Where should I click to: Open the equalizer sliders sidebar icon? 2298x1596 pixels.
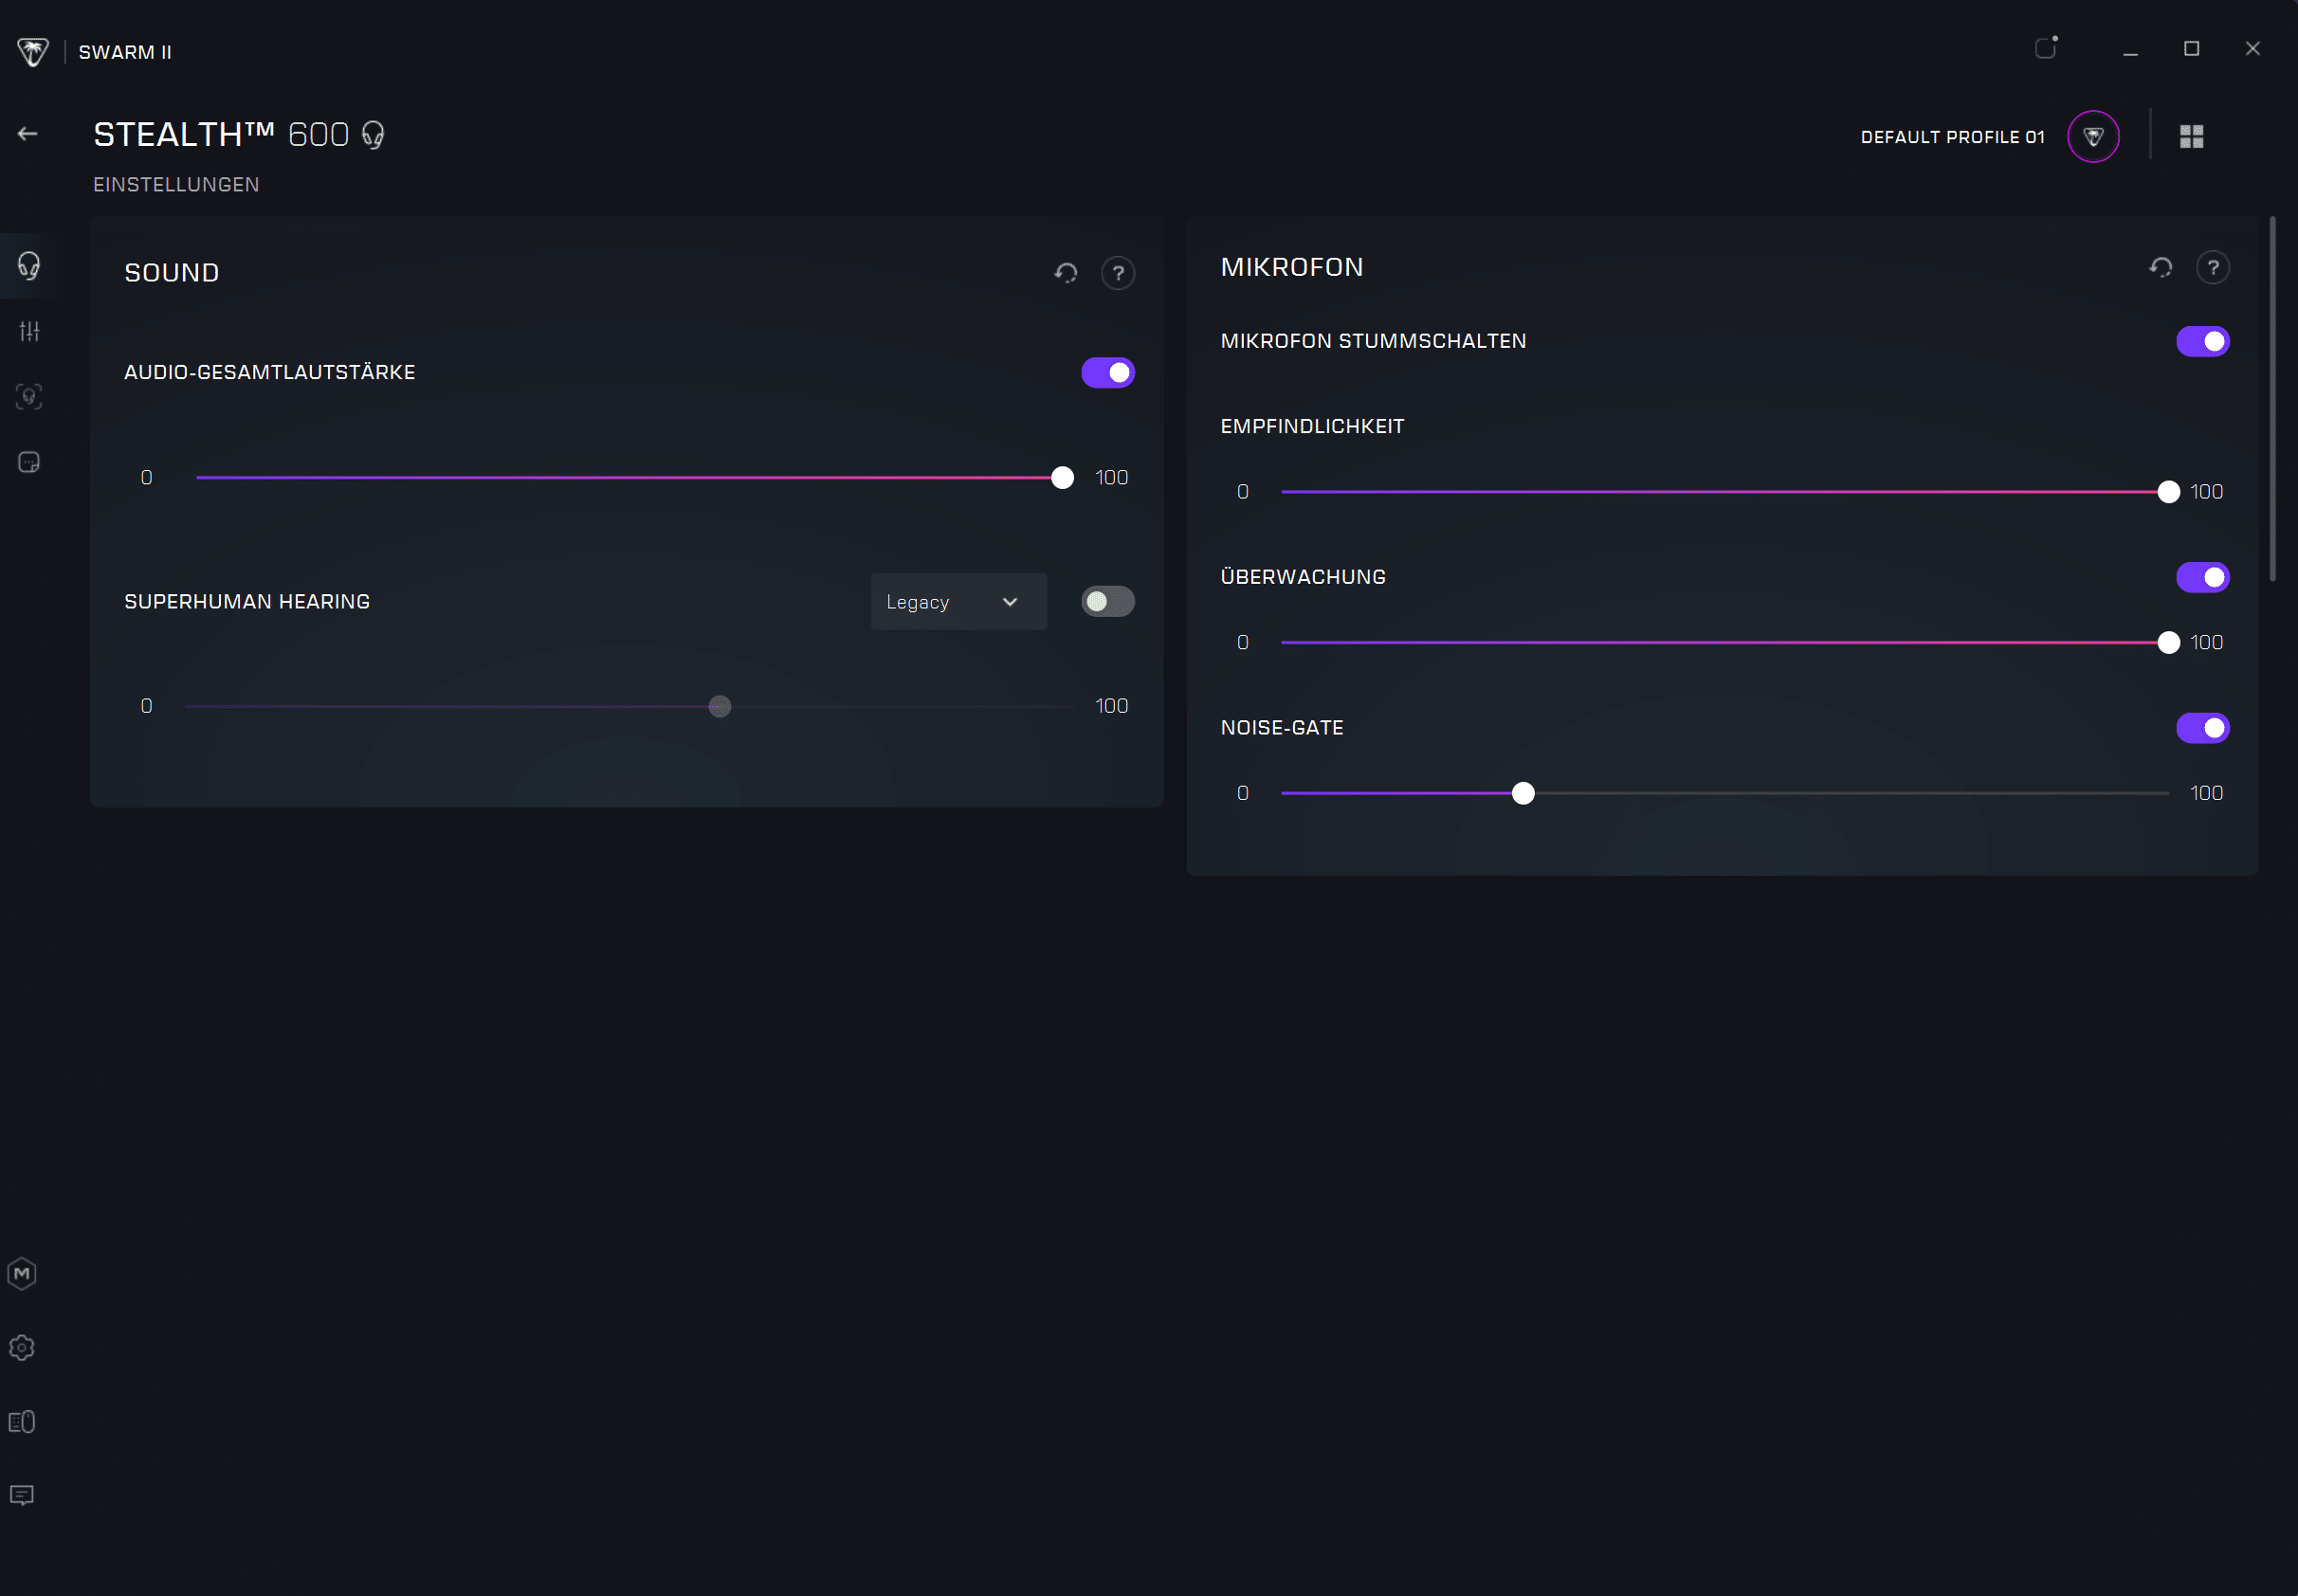[x=29, y=331]
